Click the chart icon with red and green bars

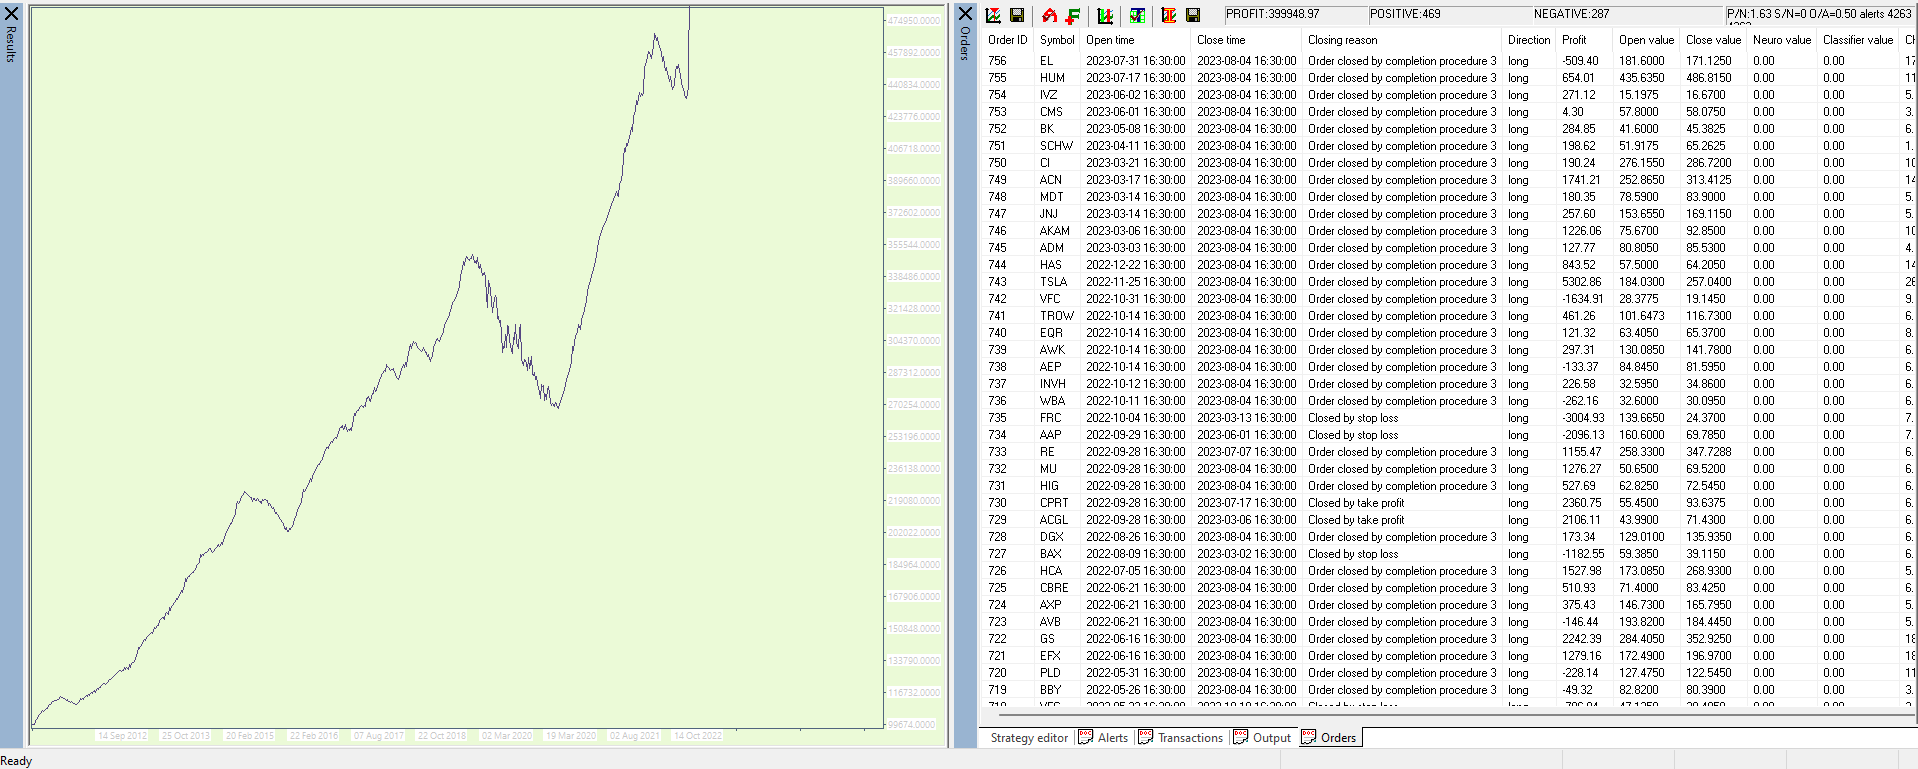(x=1105, y=15)
